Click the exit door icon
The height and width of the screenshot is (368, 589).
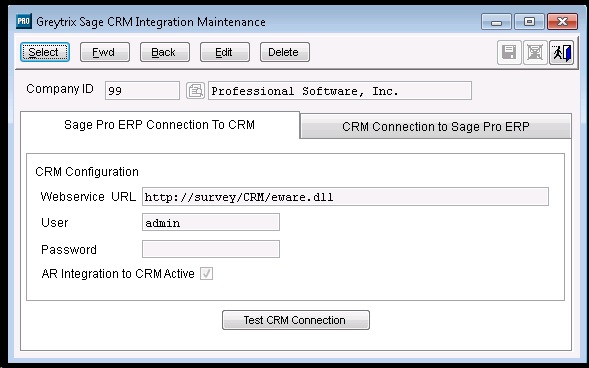pos(561,53)
